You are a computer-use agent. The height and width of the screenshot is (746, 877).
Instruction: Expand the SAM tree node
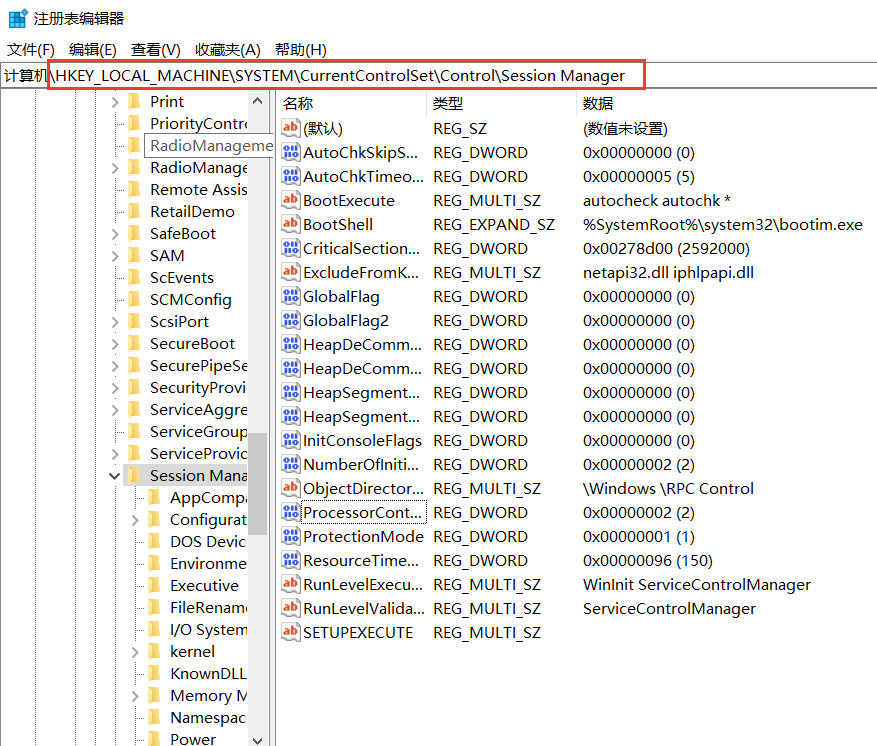(115, 256)
